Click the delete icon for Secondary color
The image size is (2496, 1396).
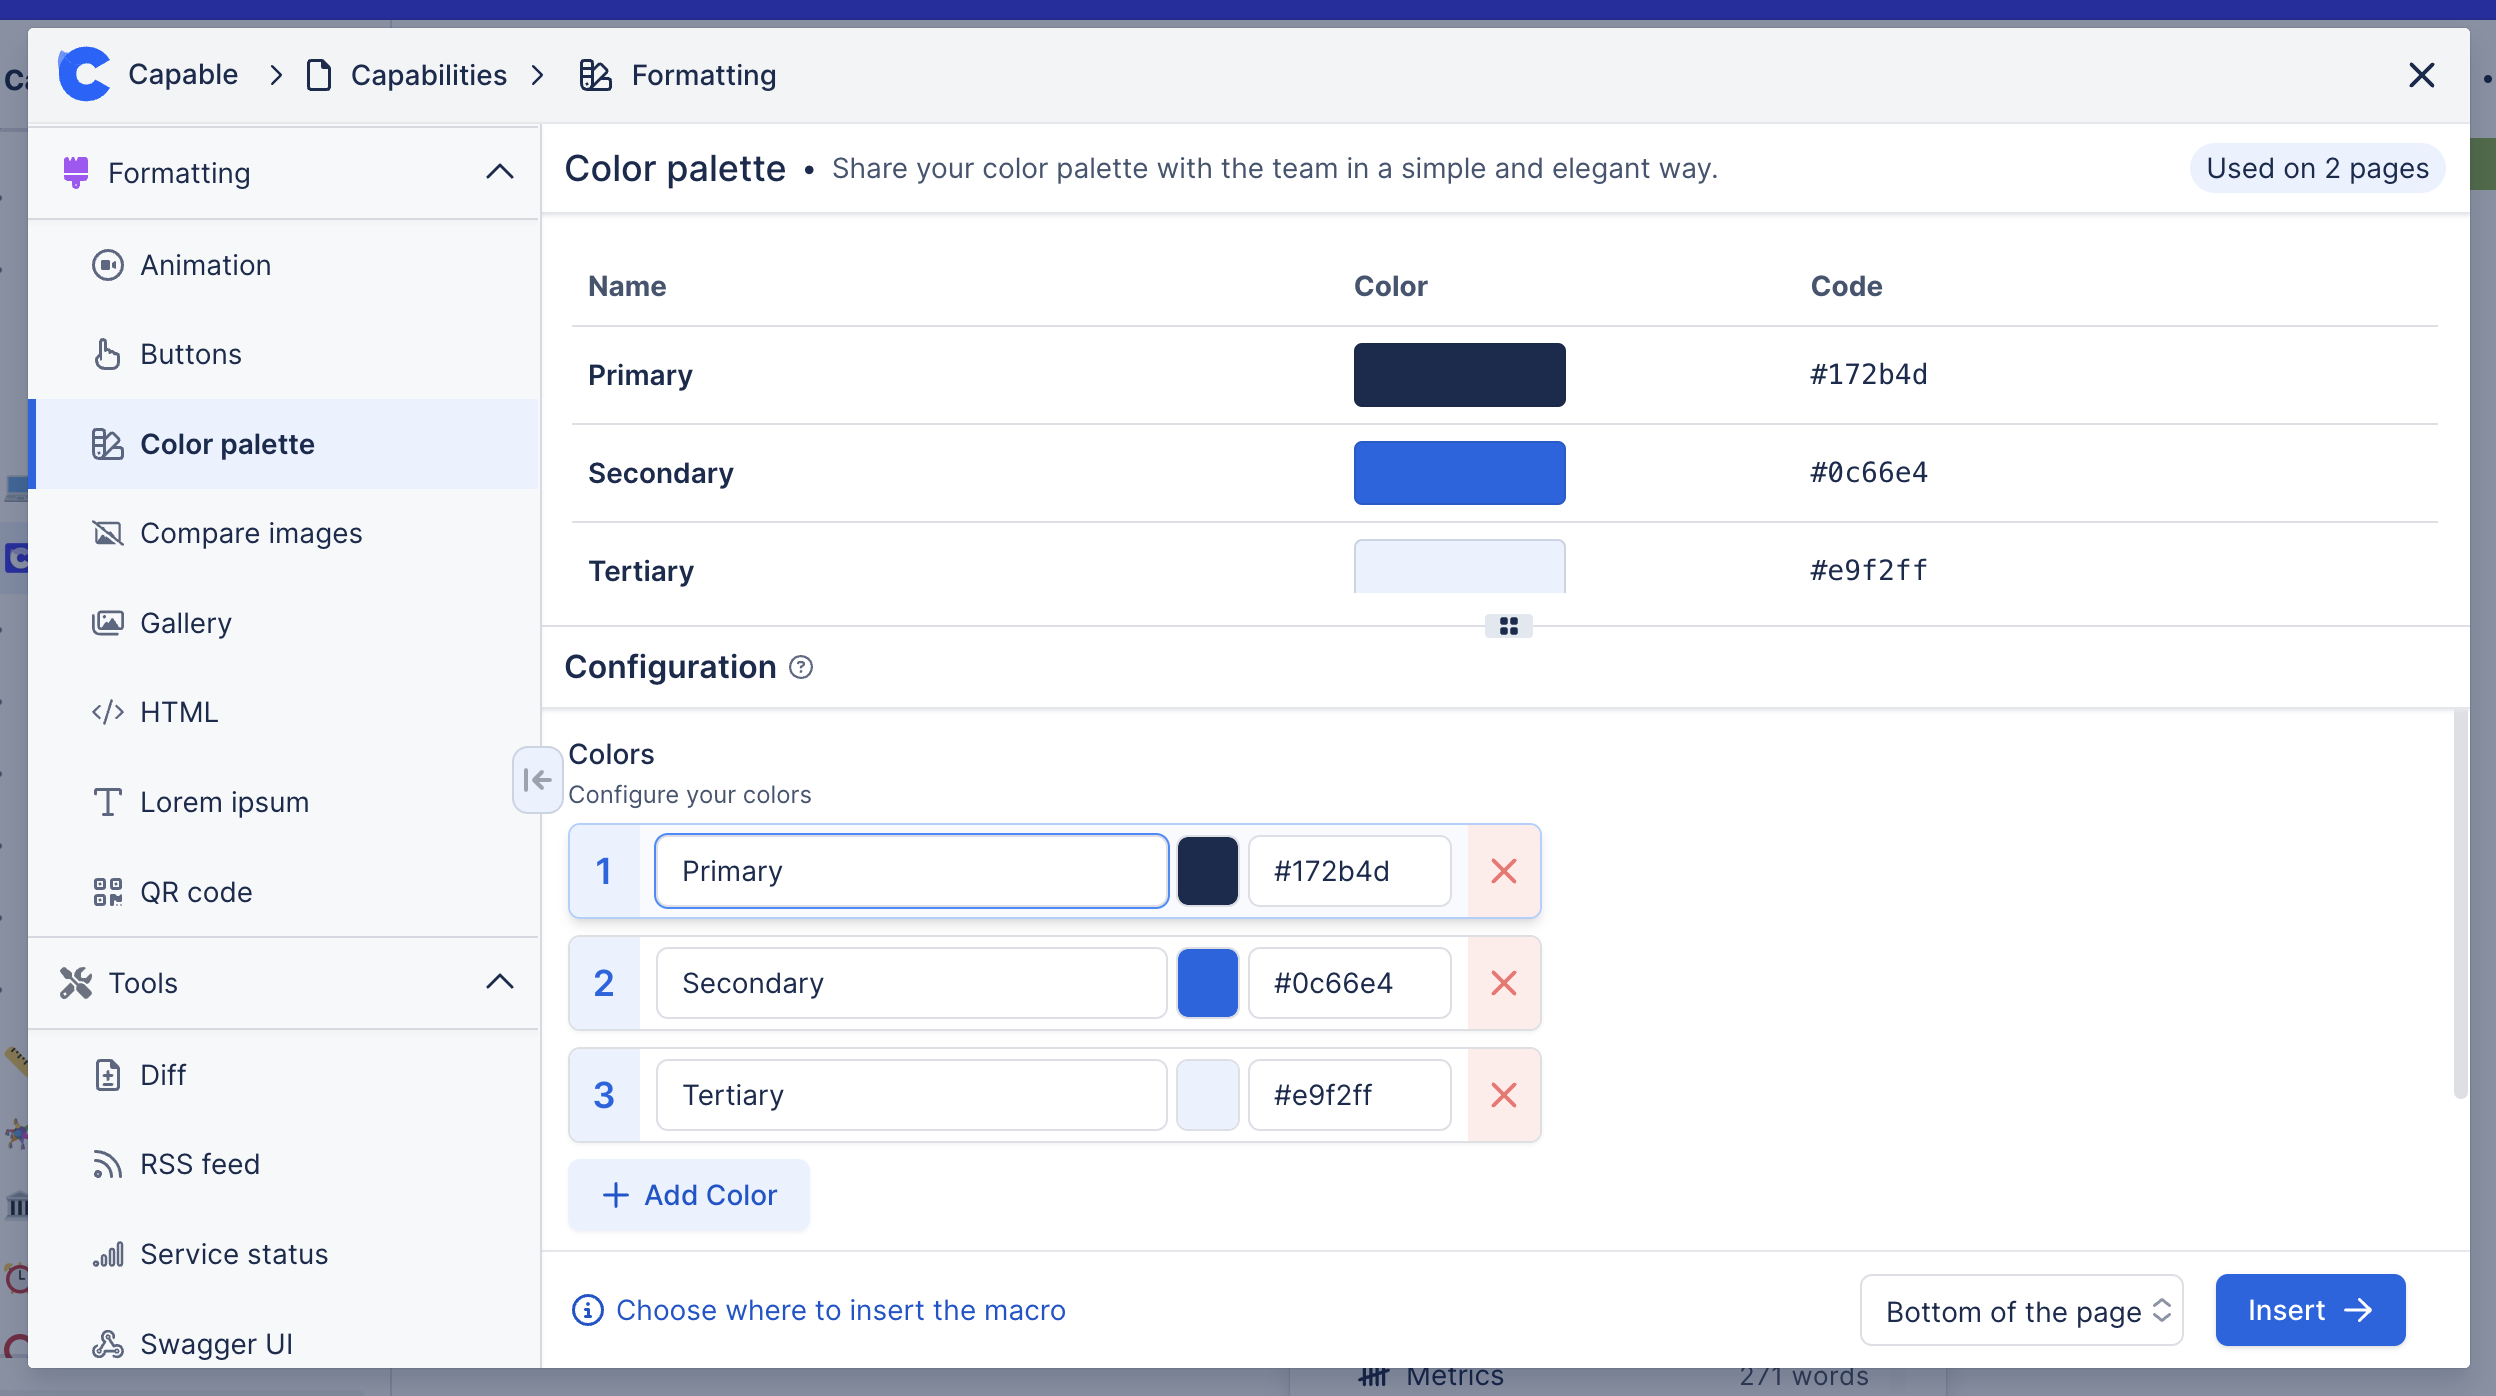click(1502, 983)
